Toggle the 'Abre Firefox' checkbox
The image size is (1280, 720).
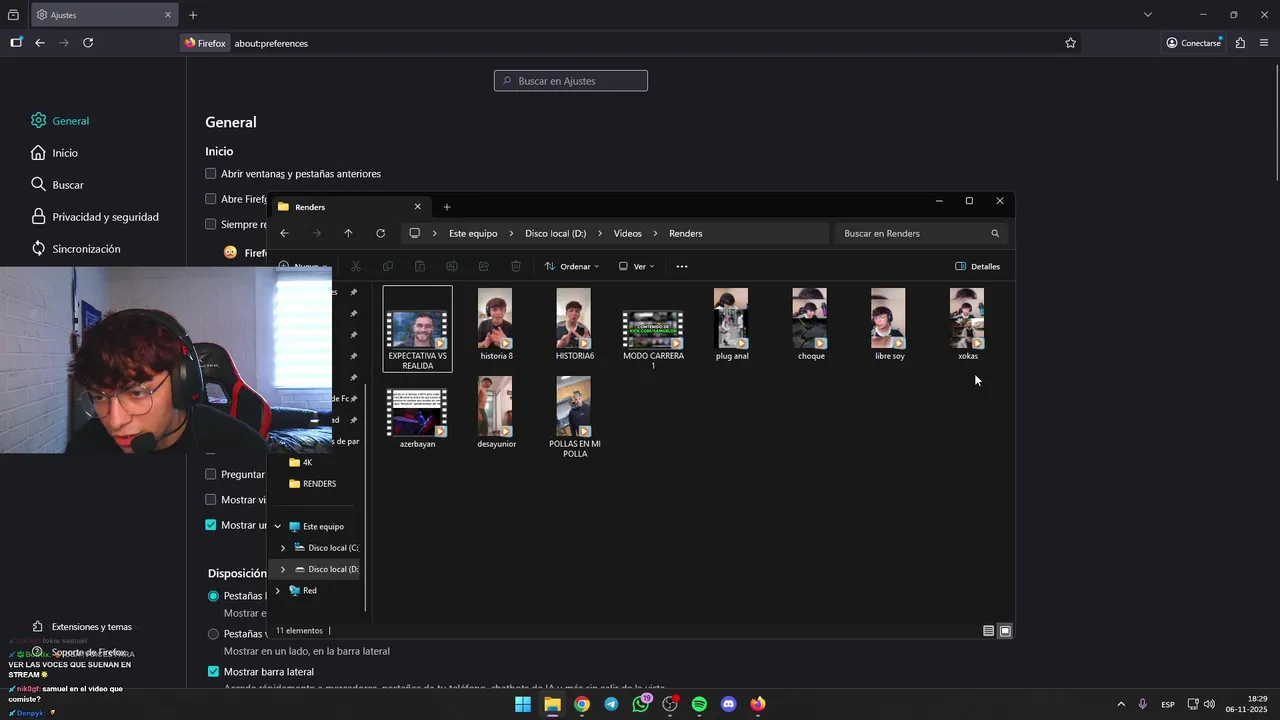210,199
